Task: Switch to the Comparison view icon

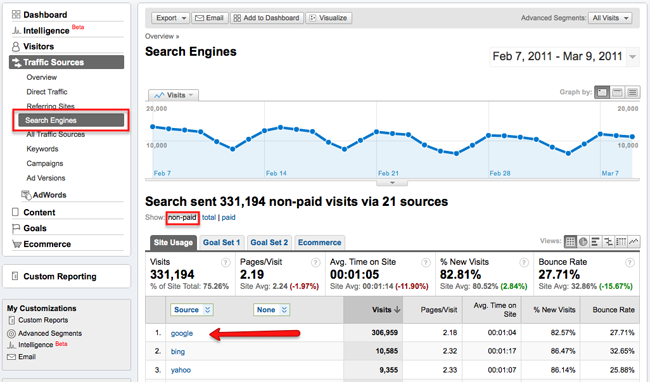Action: pyautogui.click(x=608, y=242)
